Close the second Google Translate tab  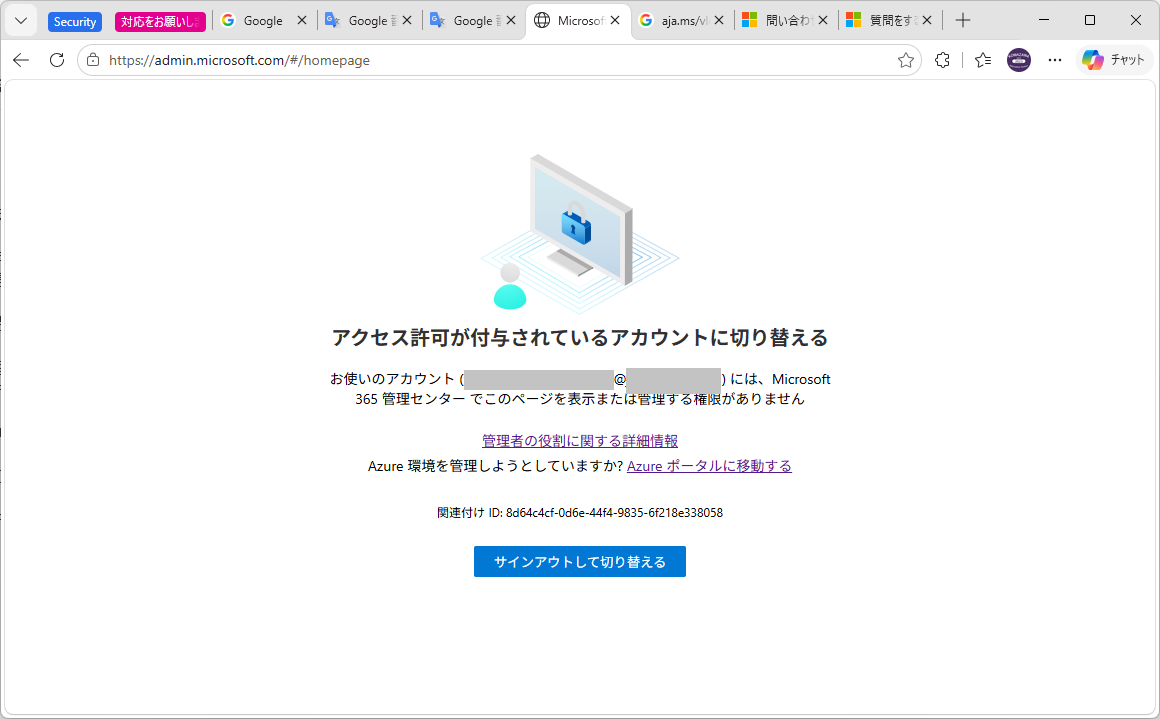pos(406,21)
